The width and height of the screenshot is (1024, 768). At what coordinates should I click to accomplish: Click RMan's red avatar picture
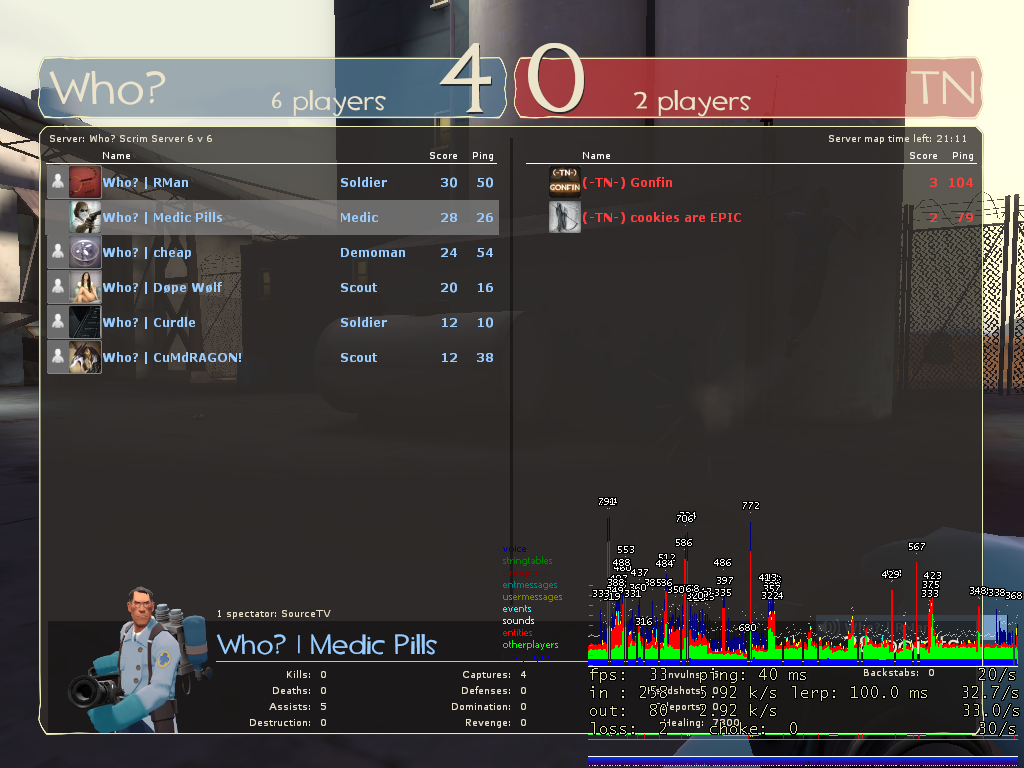(85, 182)
